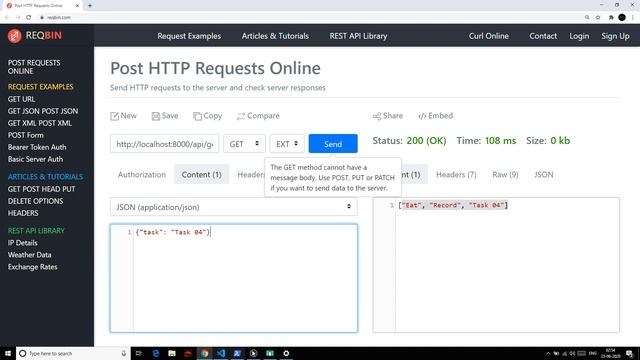Click the microphone icon in taskbar search
Image resolution: width=640 pixels, height=360 pixels.
(x=124, y=353)
